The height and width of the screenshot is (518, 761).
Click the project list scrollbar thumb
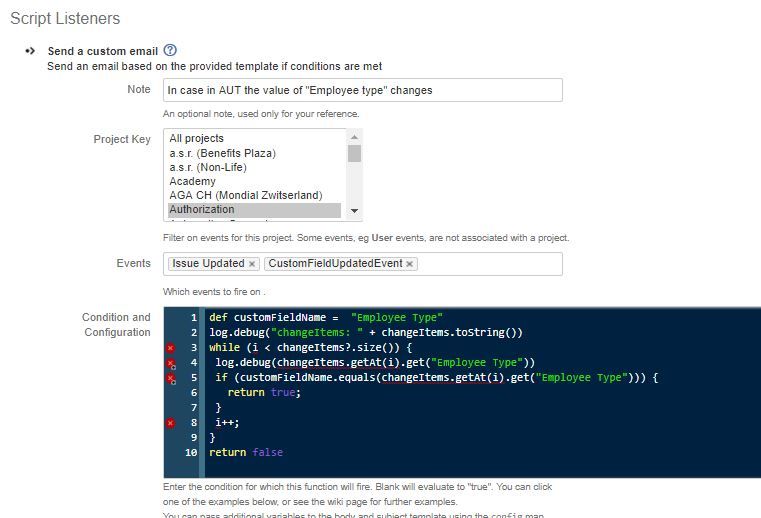354,153
